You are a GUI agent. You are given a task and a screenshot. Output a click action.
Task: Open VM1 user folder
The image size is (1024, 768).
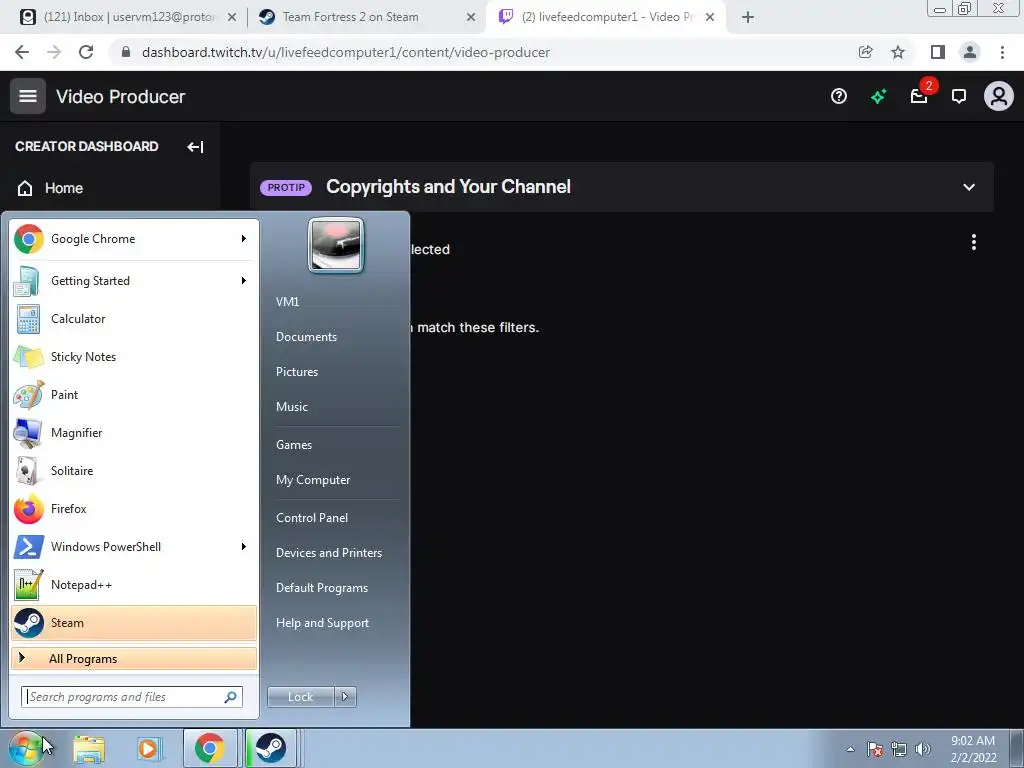287,302
